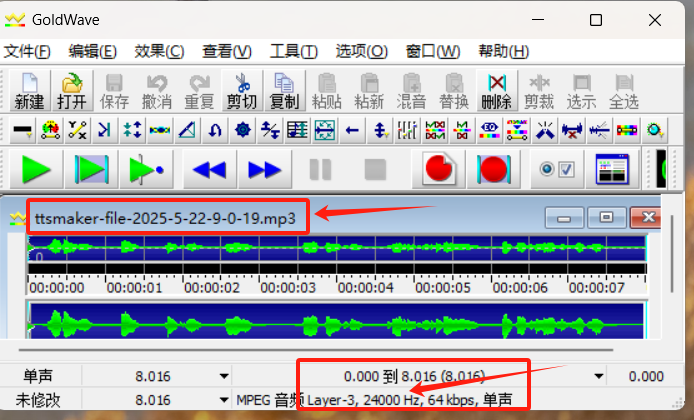Open control properties with the radio-checkbox icon
The width and height of the screenshot is (694, 420).
[x=557, y=170]
